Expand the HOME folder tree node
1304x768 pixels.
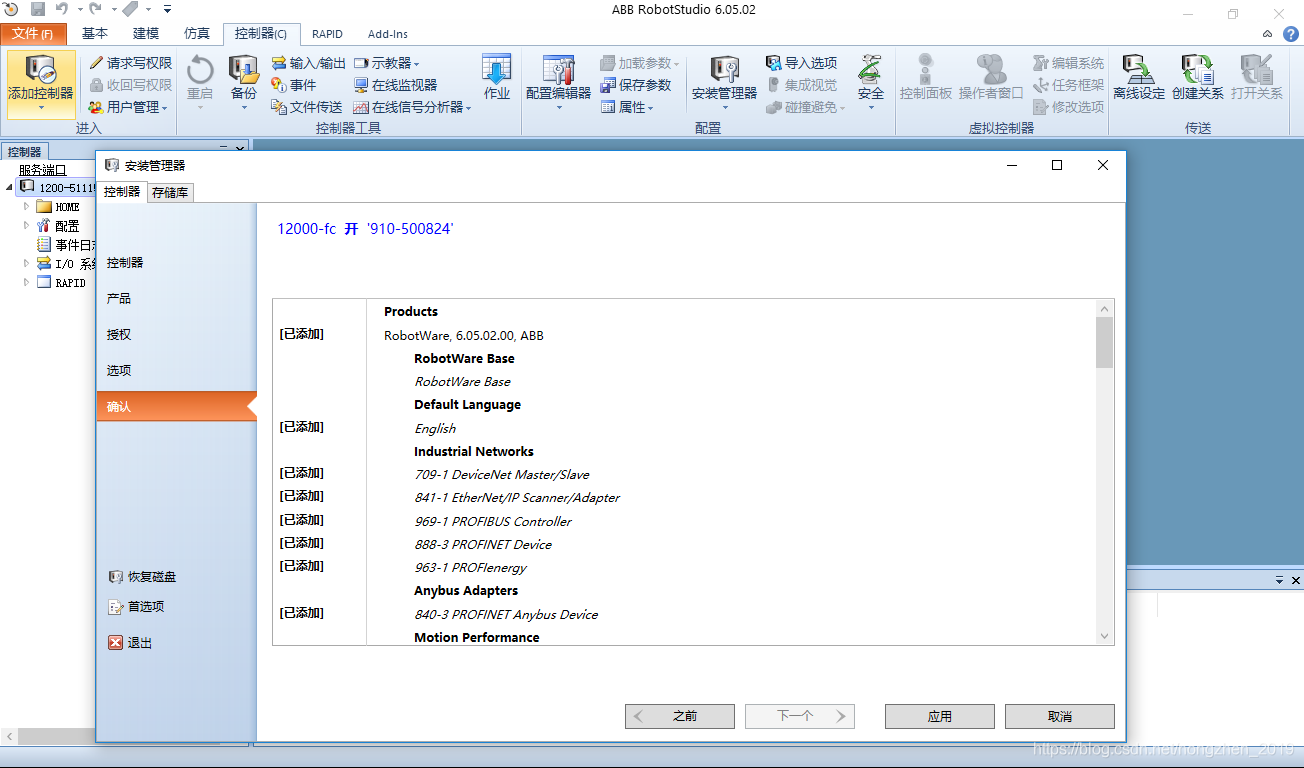click(27, 206)
